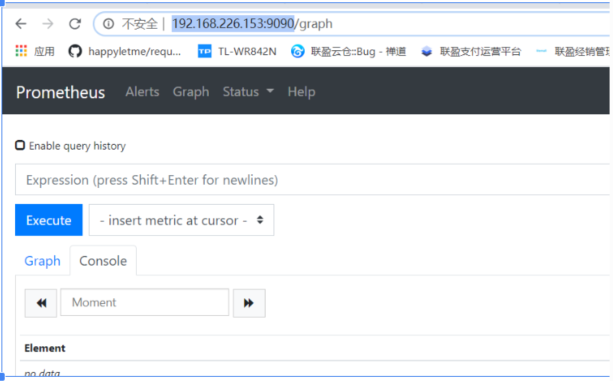The width and height of the screenshot is (613, 381).
Task: Go back with the browser back arrow
Action: 21,24
